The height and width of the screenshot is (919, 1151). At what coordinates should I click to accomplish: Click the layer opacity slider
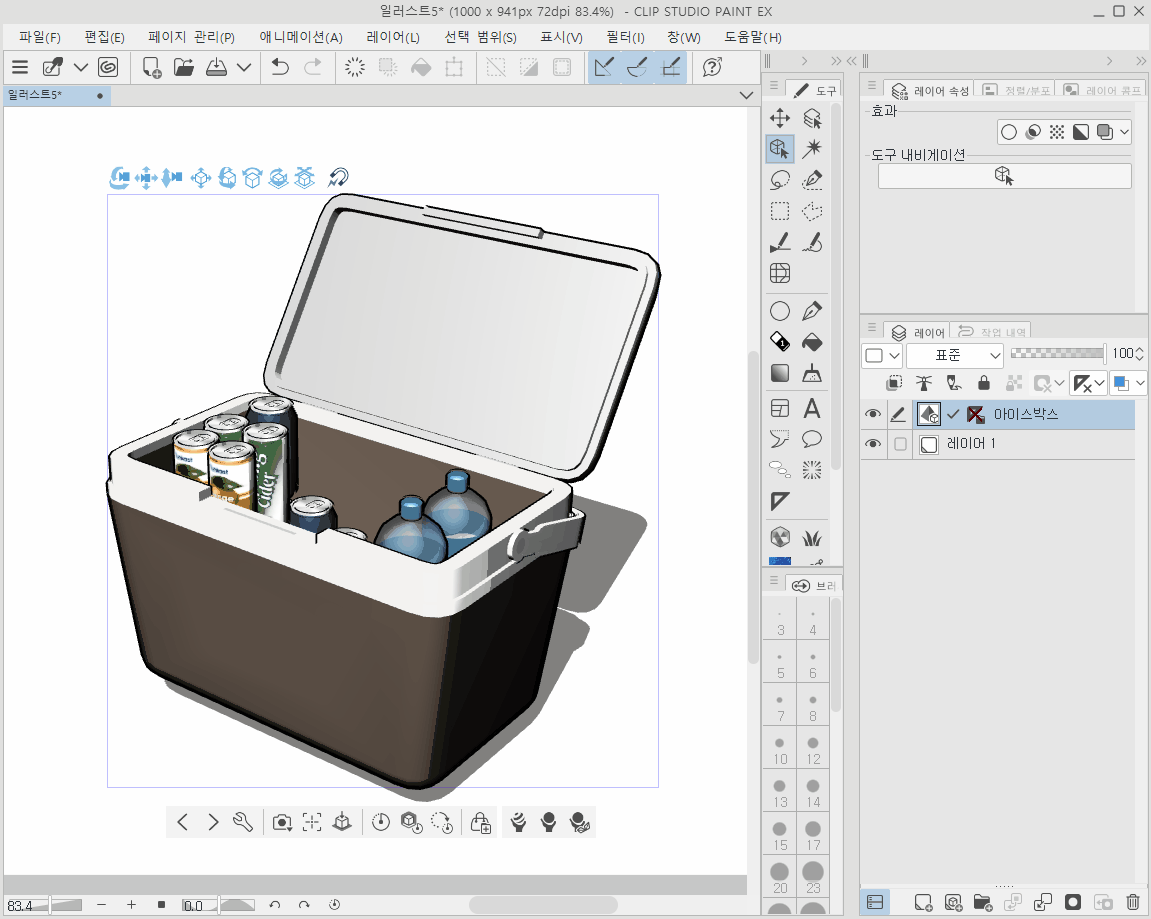[x=1057, y=353]
